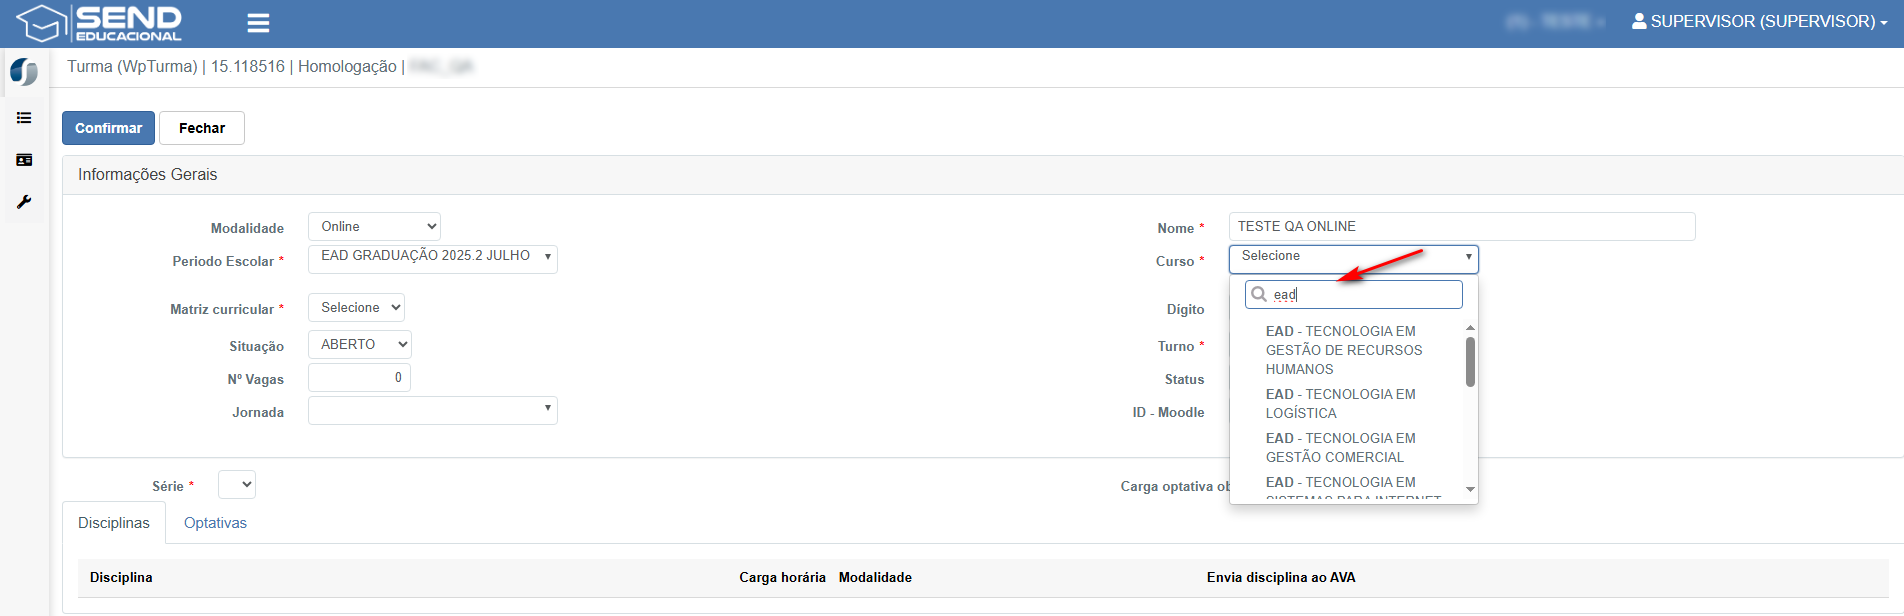The image size is (1904, 616).
Task: Open the Situação dropdown showing ABERTO
Action: click(x=359, y=345)
